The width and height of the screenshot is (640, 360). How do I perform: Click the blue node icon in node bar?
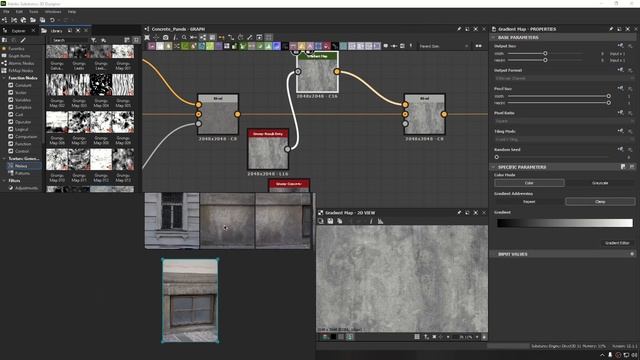tap(276, 46)
